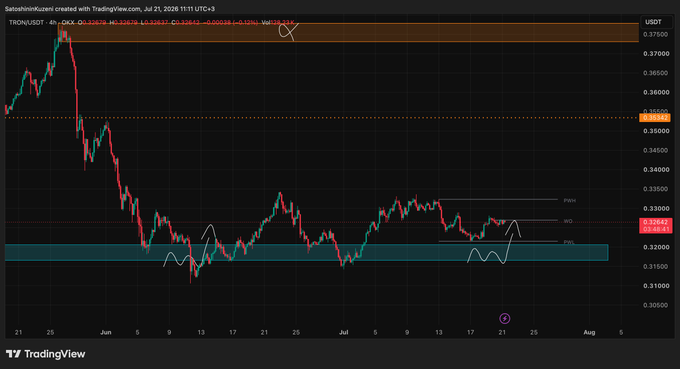
Task: Click the PWH level label
Action: (569, 200)
